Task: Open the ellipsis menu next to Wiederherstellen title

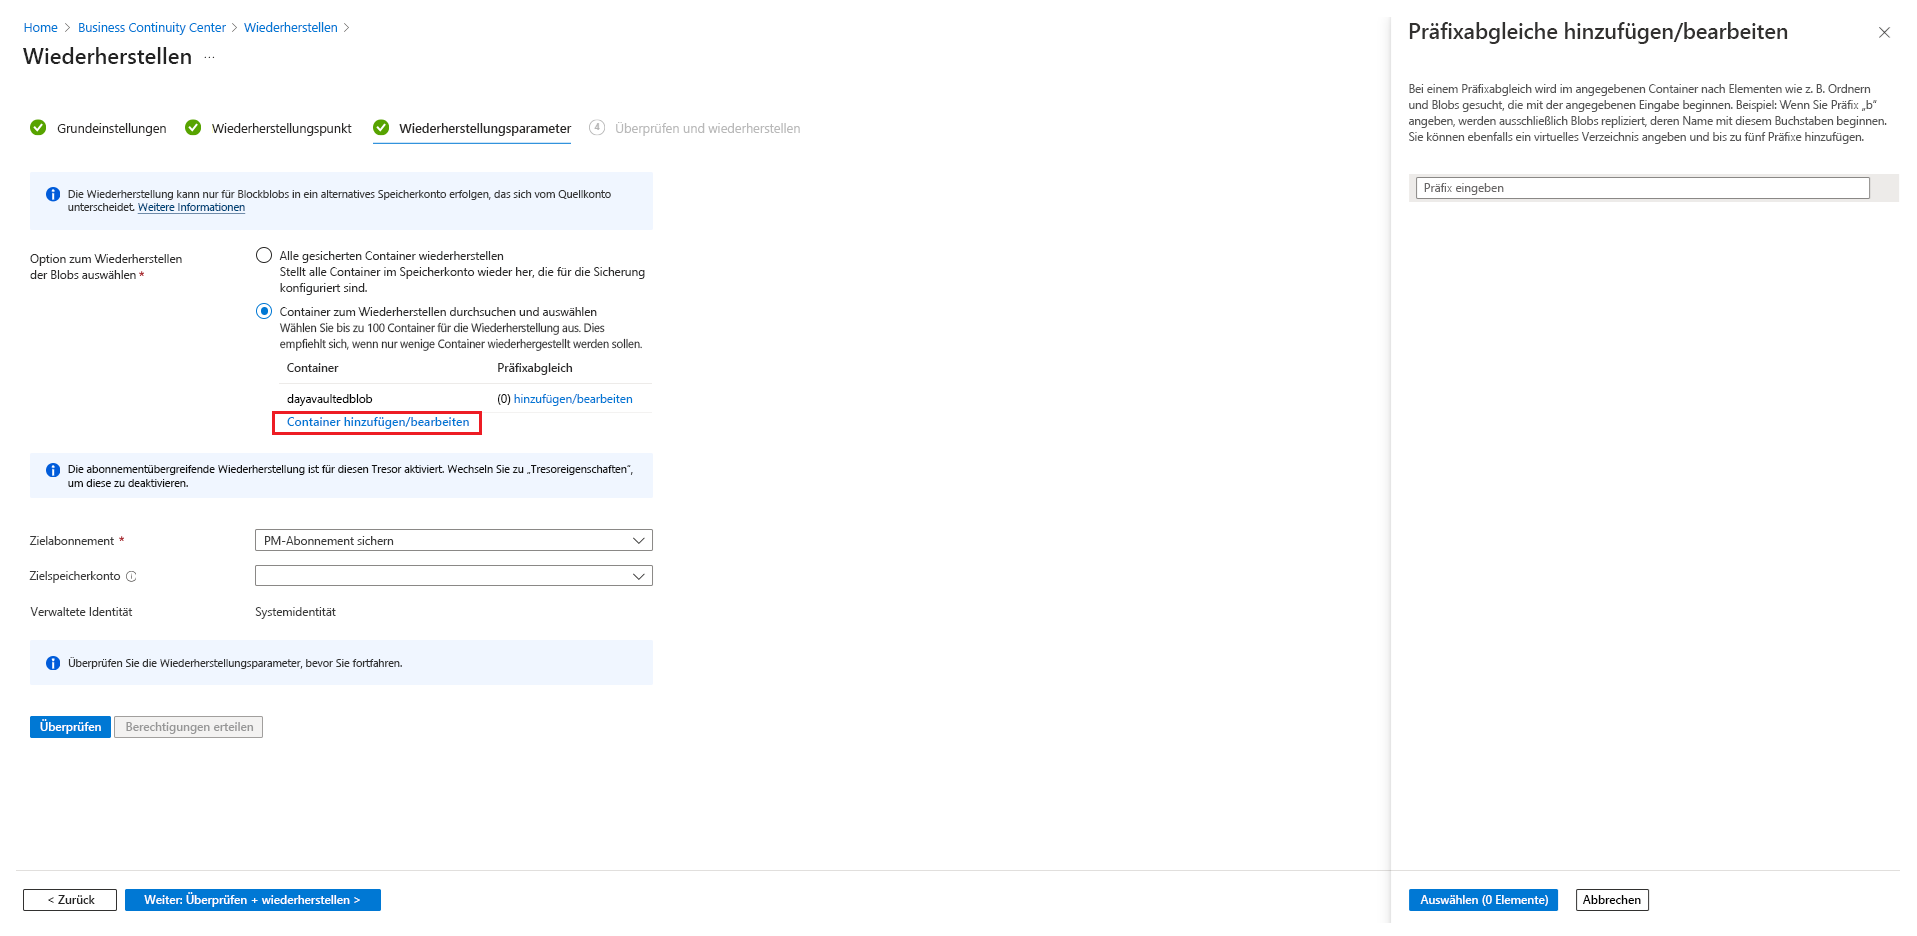Action: (209, 58)
